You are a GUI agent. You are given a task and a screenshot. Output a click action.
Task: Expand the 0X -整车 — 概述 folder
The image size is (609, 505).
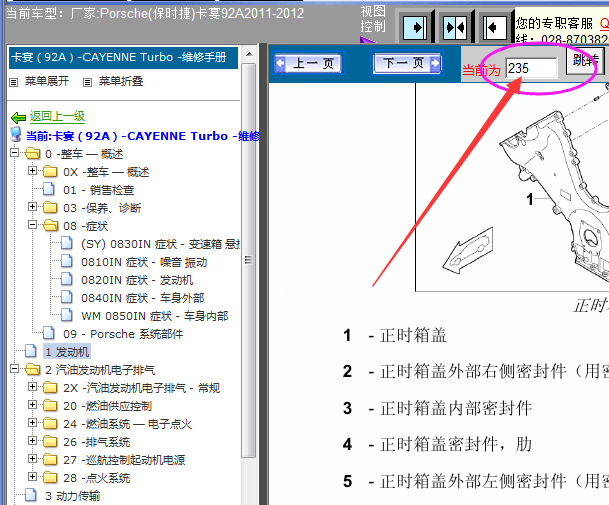(x=33, y=171)
